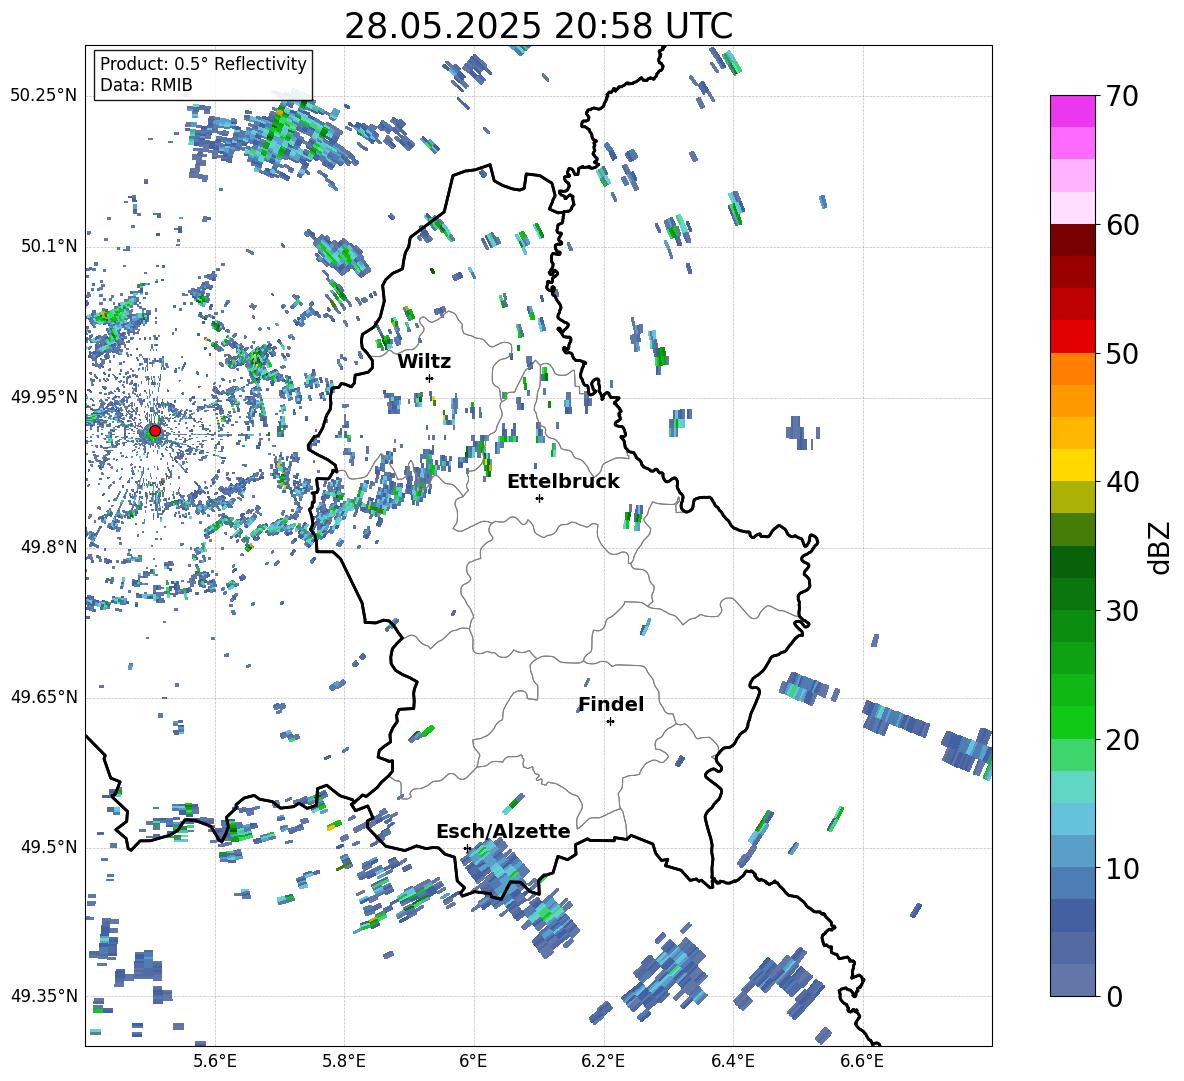The height and width of the screenshot is (1081, 1184).
Task: Click the 10 tick on the colorbar
Action: coord(1122,868)
